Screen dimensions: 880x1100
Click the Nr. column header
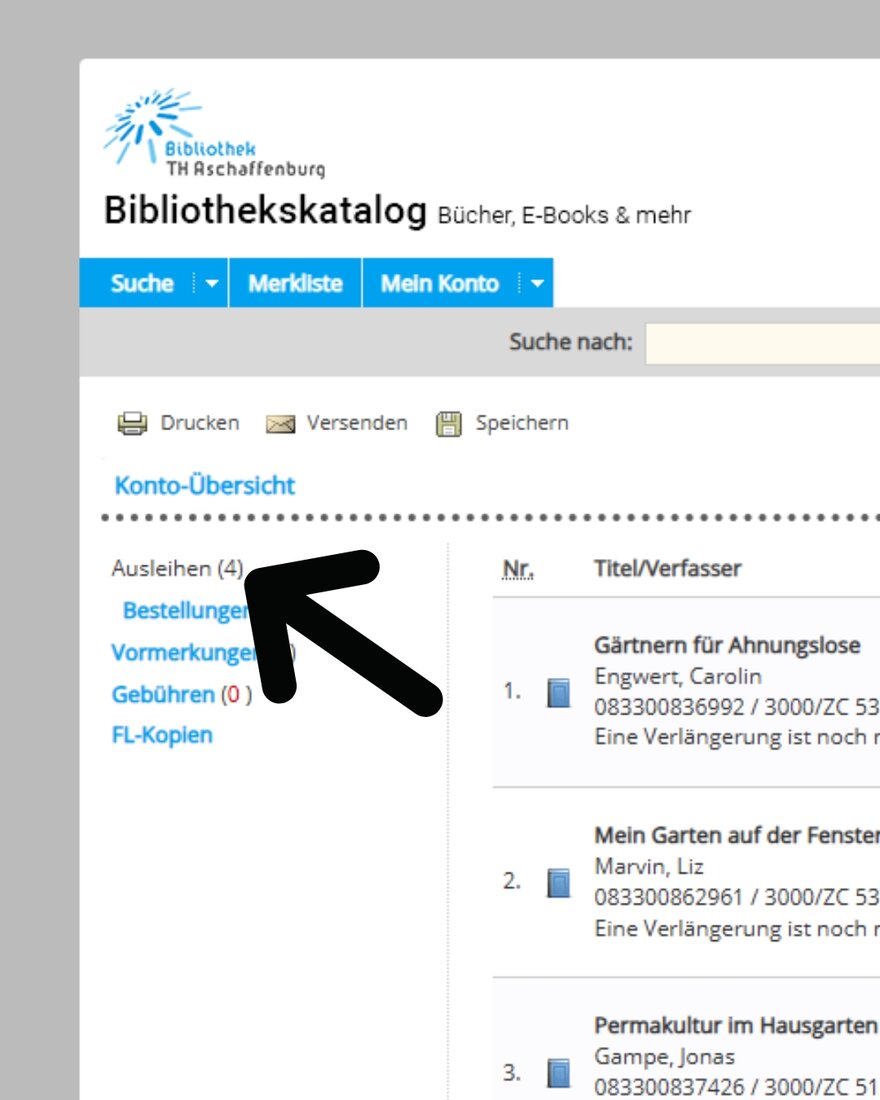point(518,569)
